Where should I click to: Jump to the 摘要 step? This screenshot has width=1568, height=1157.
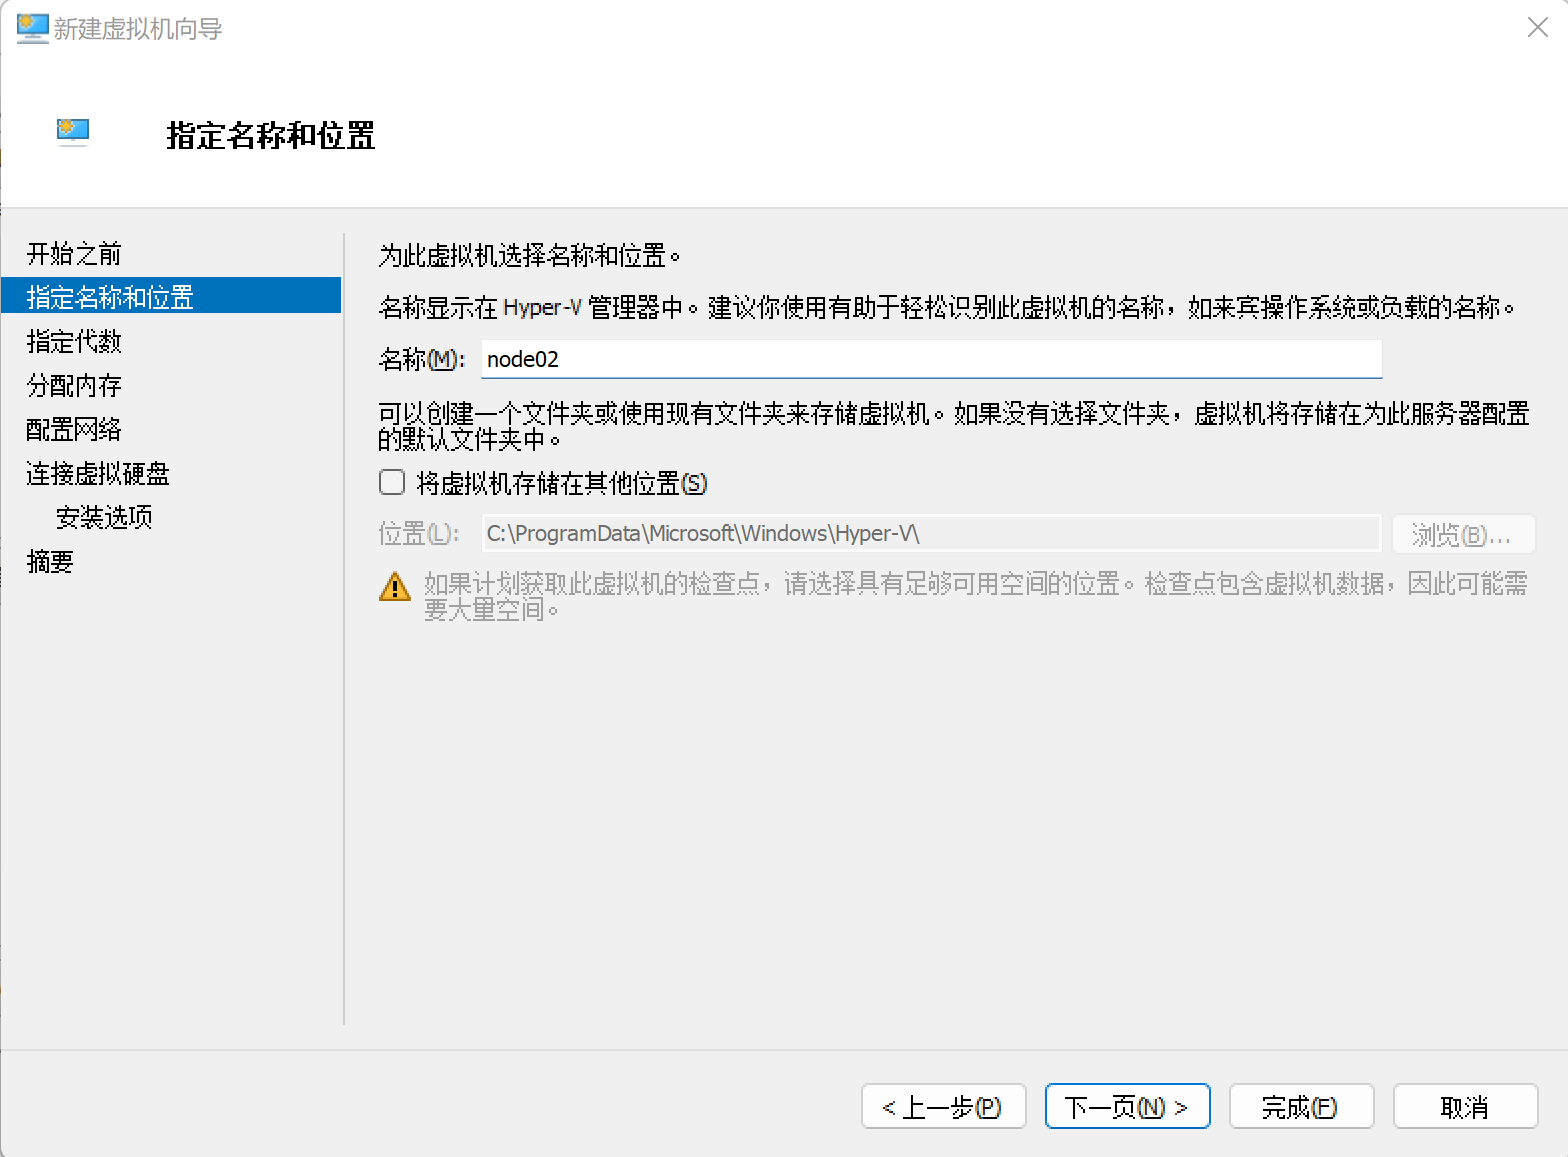(50, 562)
